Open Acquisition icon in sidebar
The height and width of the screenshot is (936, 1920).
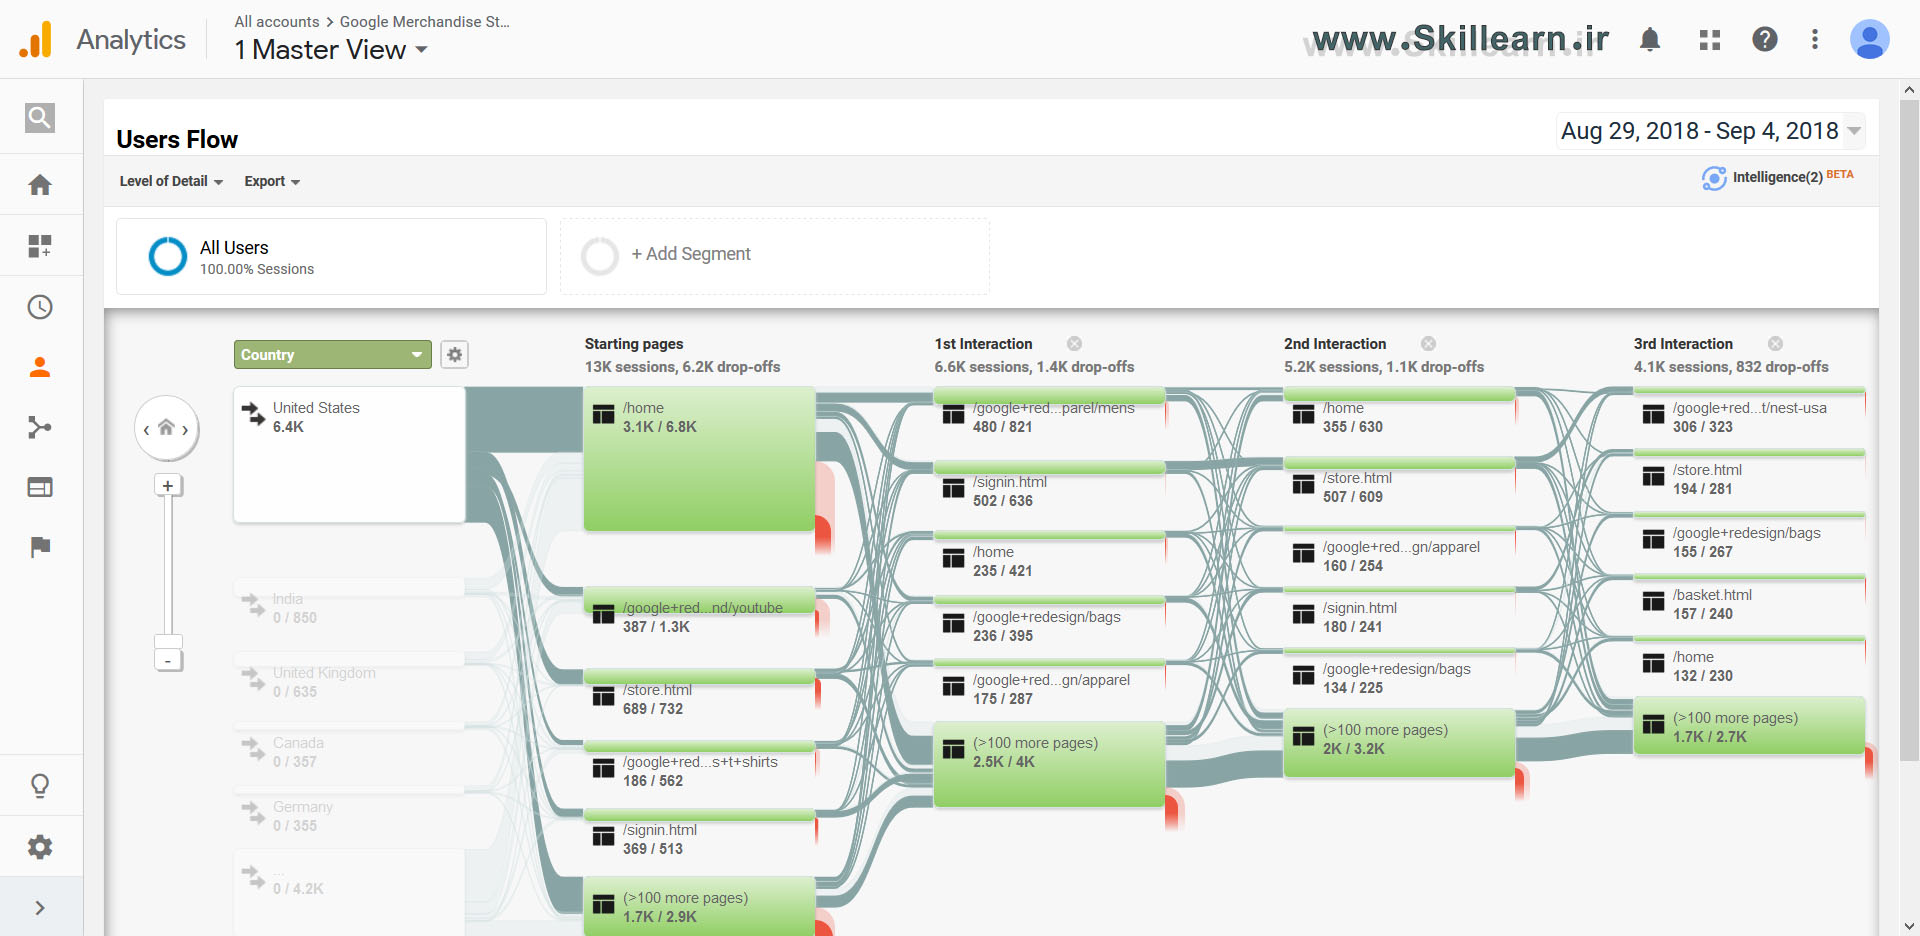click(x=40, y=428)
